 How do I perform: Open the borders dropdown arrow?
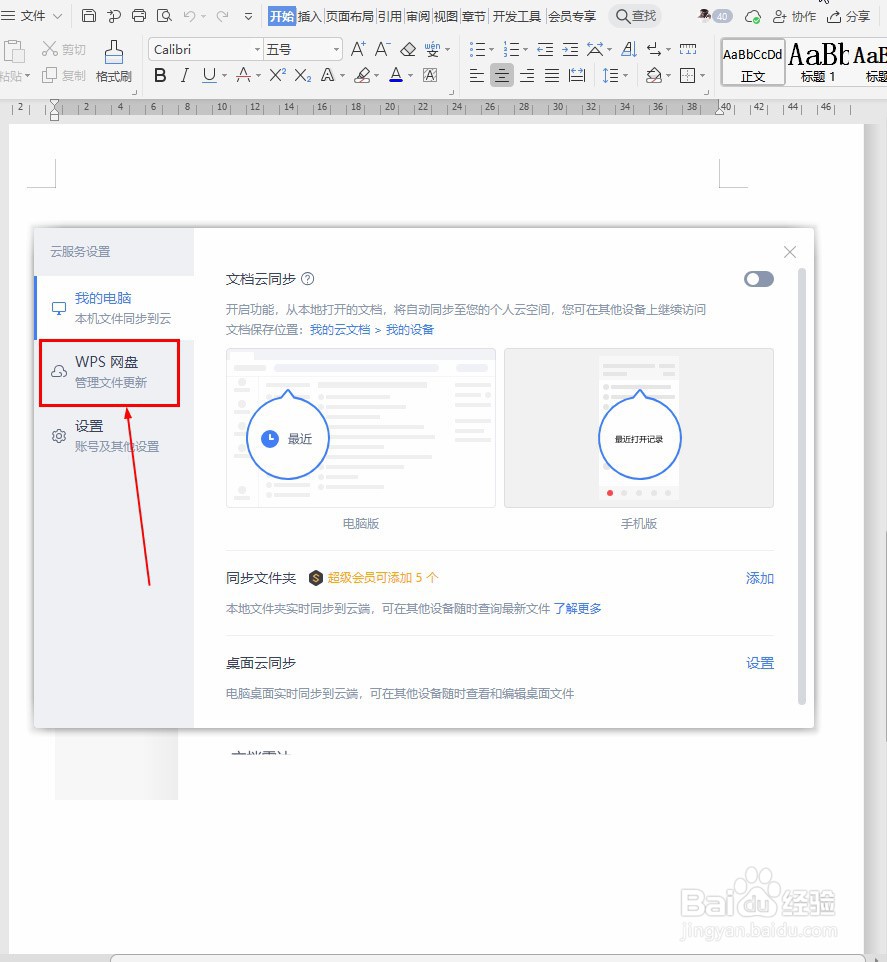tap(702, 76)
